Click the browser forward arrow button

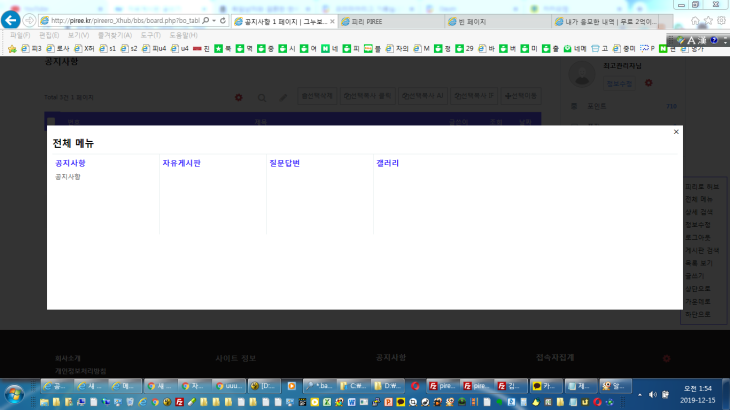pyautogui.click(x=29, y=20)
